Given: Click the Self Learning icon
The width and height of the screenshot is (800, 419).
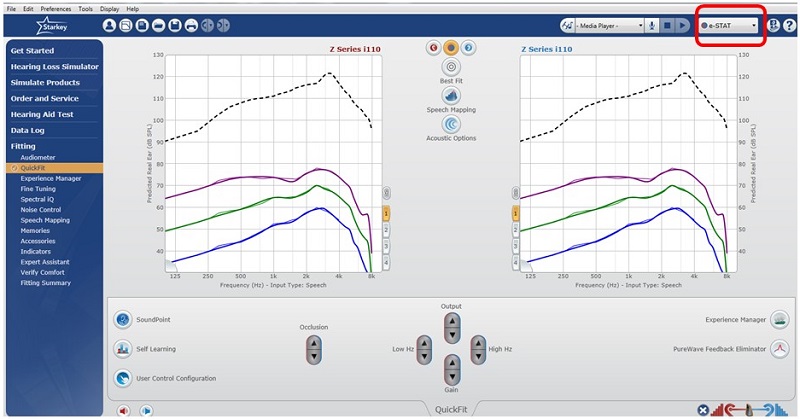Looking at the screenshot, I should (122, 349).
